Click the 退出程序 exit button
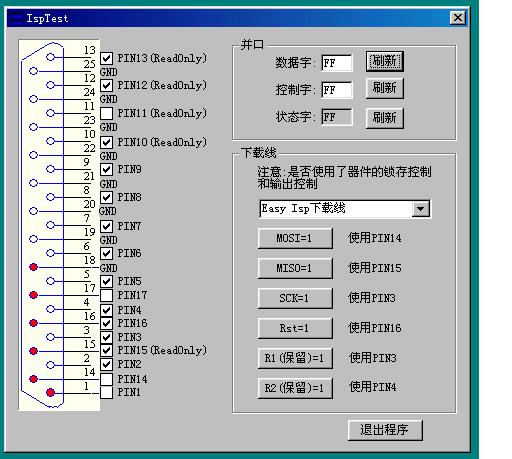This screenshot has height=459, width=512. click(x=385, y=430)
